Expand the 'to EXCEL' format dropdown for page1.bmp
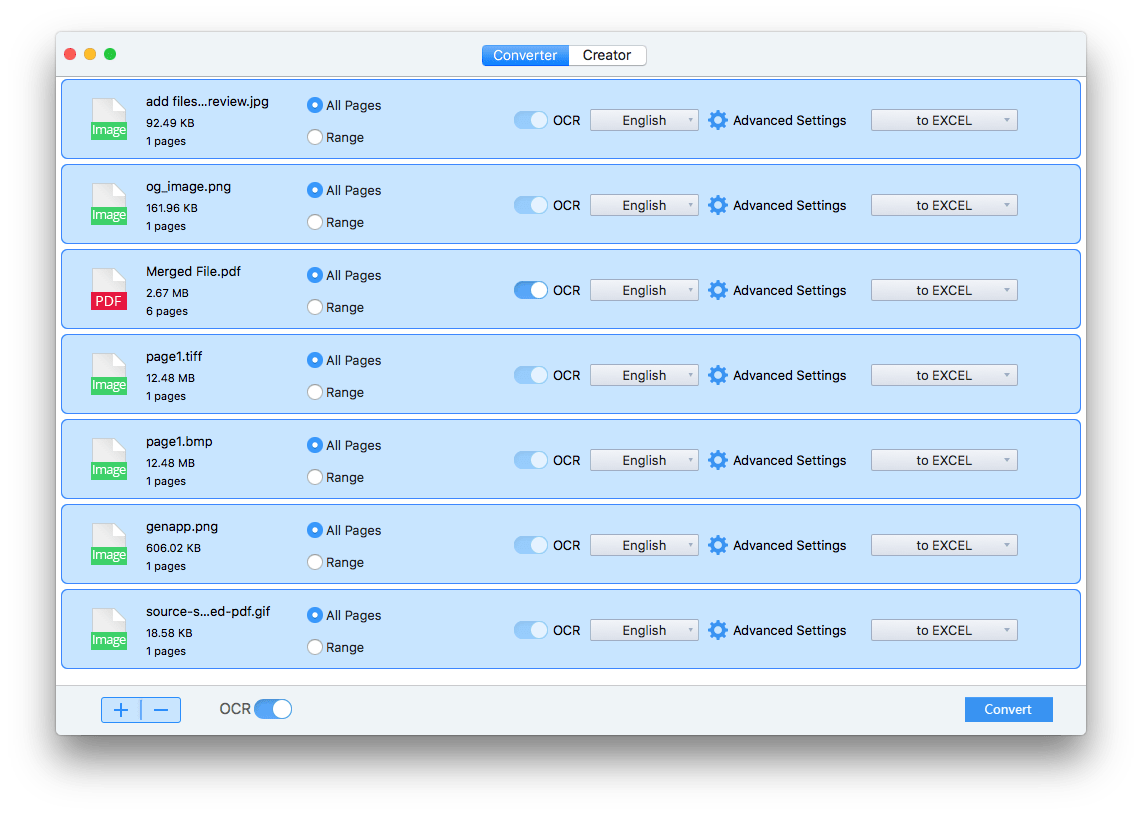The image size is (1142, 815). tap(944, 460)
